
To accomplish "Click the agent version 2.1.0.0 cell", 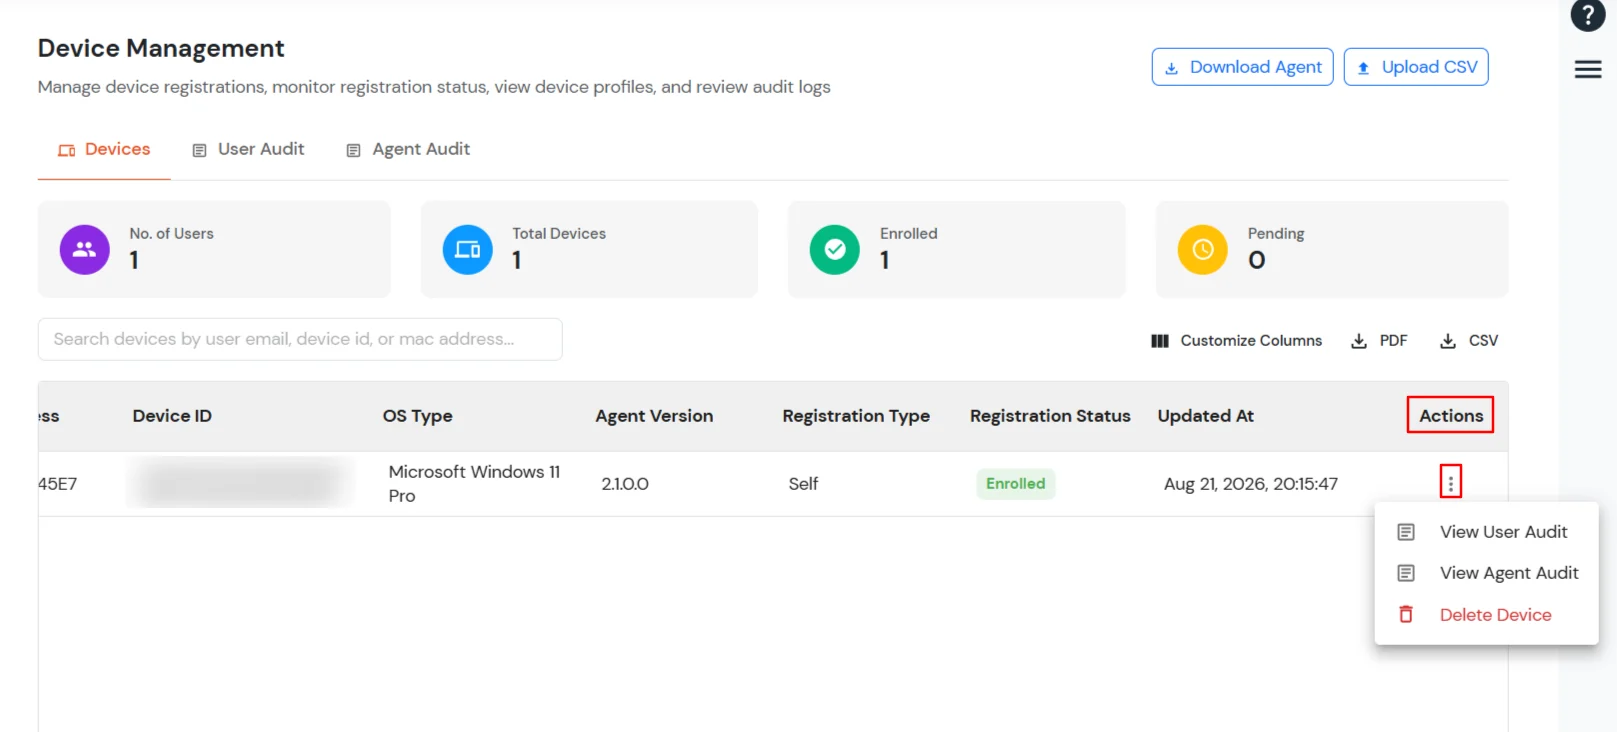I will (625, 484).
